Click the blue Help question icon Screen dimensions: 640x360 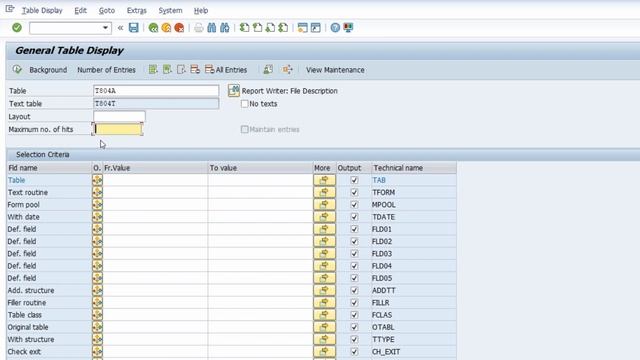tap(335, 28)
